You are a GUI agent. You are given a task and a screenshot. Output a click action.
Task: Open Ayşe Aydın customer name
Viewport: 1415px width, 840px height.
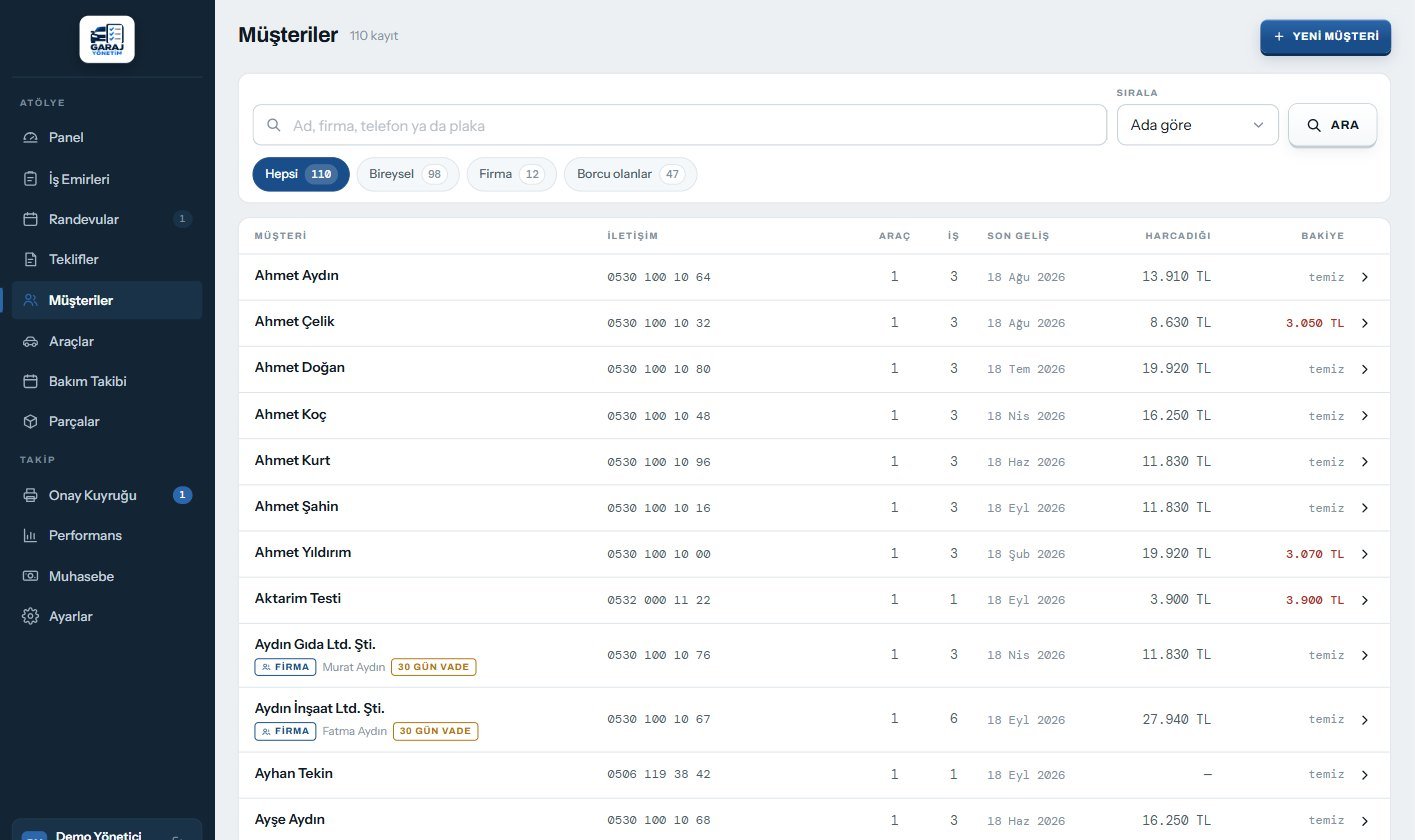point(290,820)
